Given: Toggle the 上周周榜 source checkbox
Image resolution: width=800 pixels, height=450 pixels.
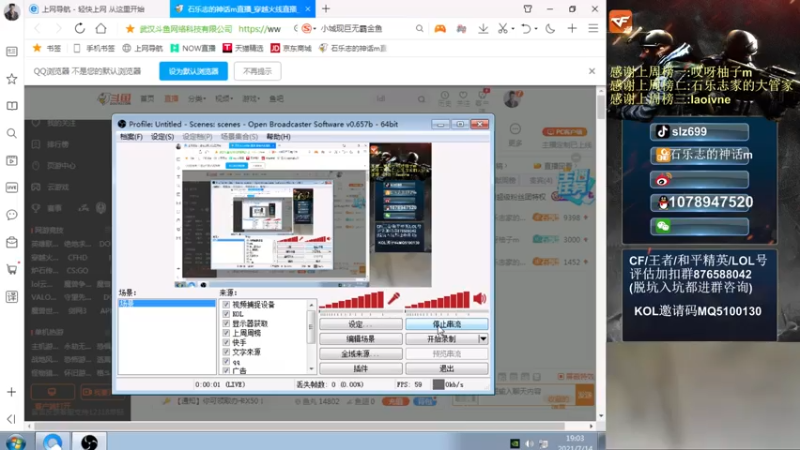Looking at the screenshot, I should click(x=226, y=333).
